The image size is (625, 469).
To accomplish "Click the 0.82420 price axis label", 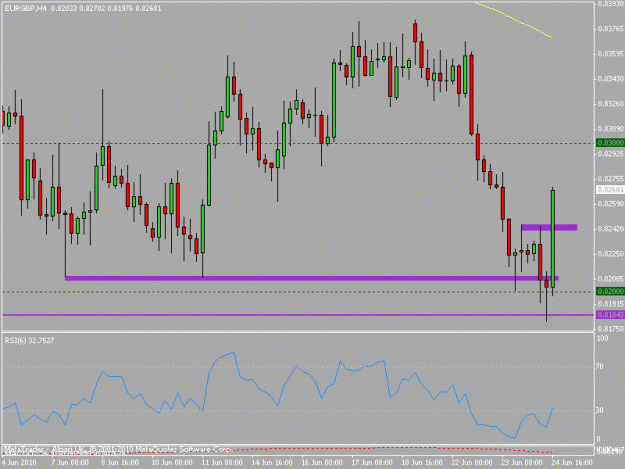I will tap(611, 229).
